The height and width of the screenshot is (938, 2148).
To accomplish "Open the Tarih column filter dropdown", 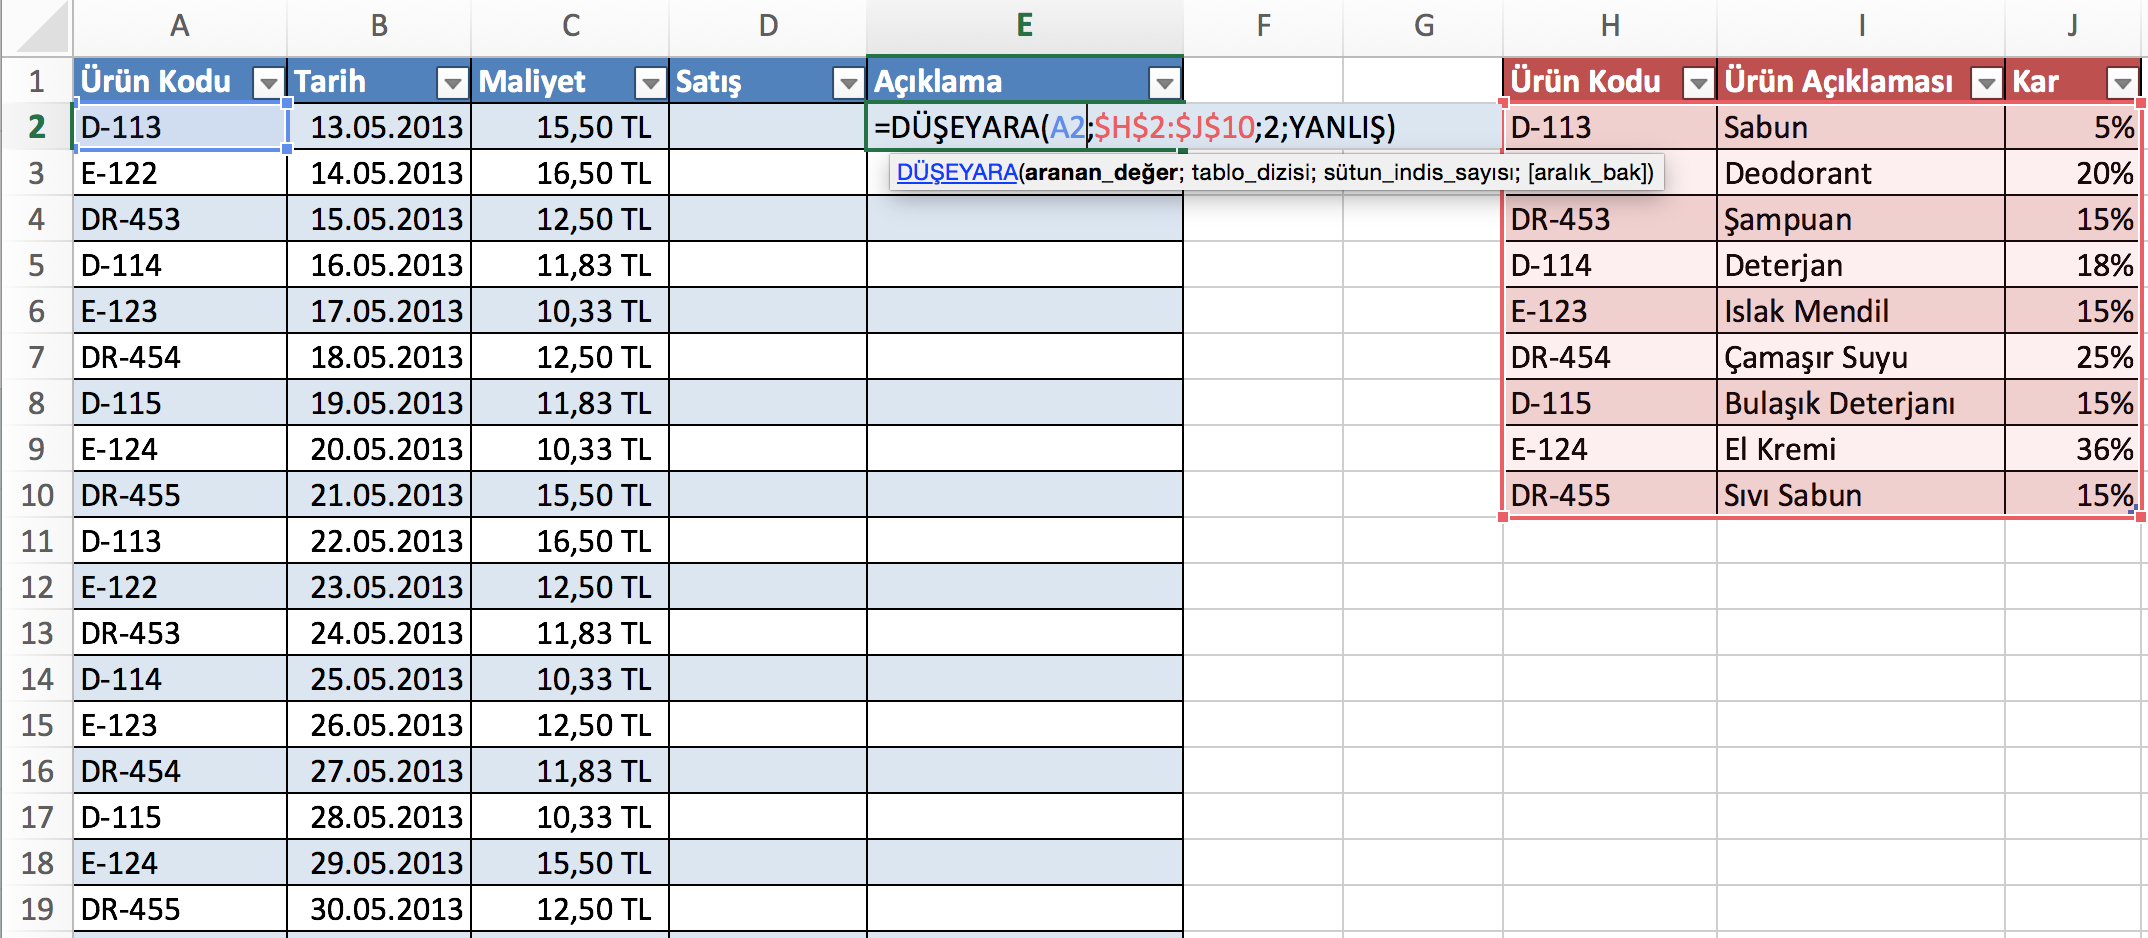I will 453,83.
